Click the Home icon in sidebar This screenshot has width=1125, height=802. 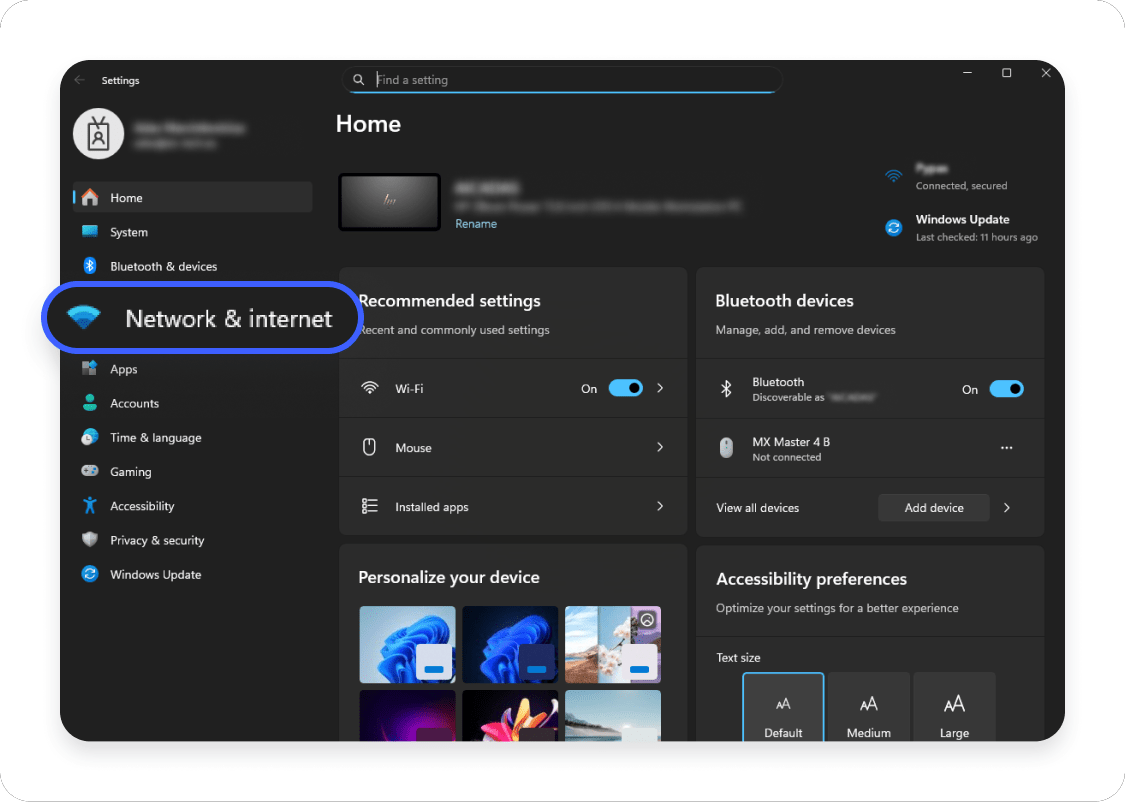tap(90, 197)
